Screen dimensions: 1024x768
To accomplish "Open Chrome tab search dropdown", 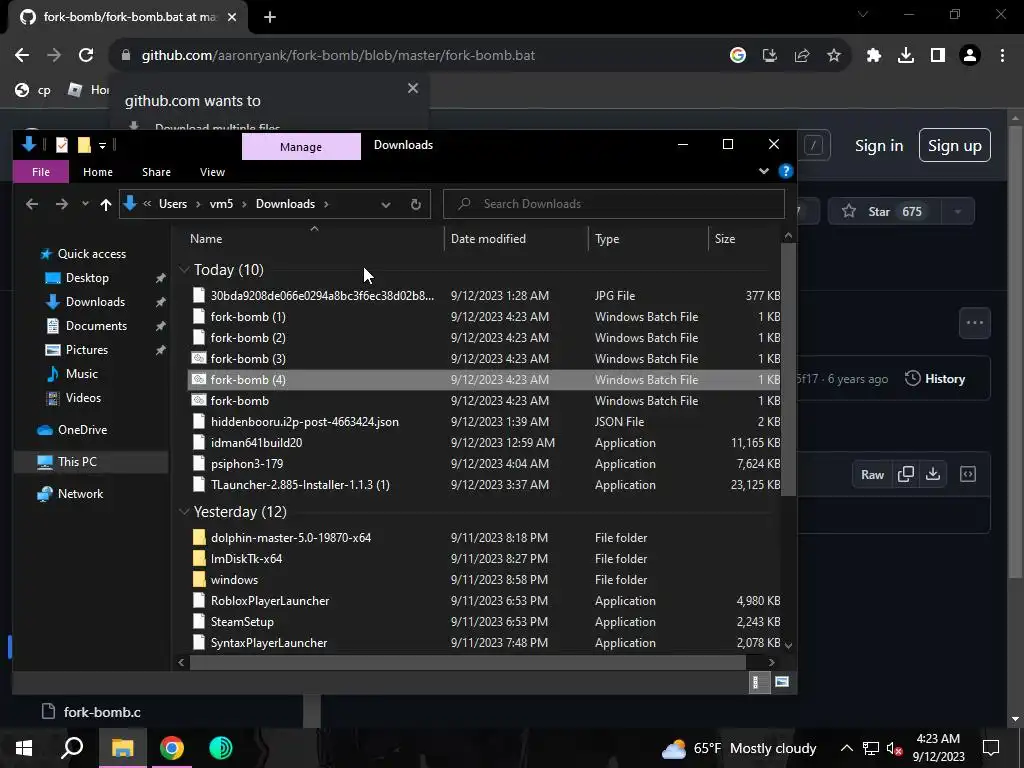I will point(863,14).
